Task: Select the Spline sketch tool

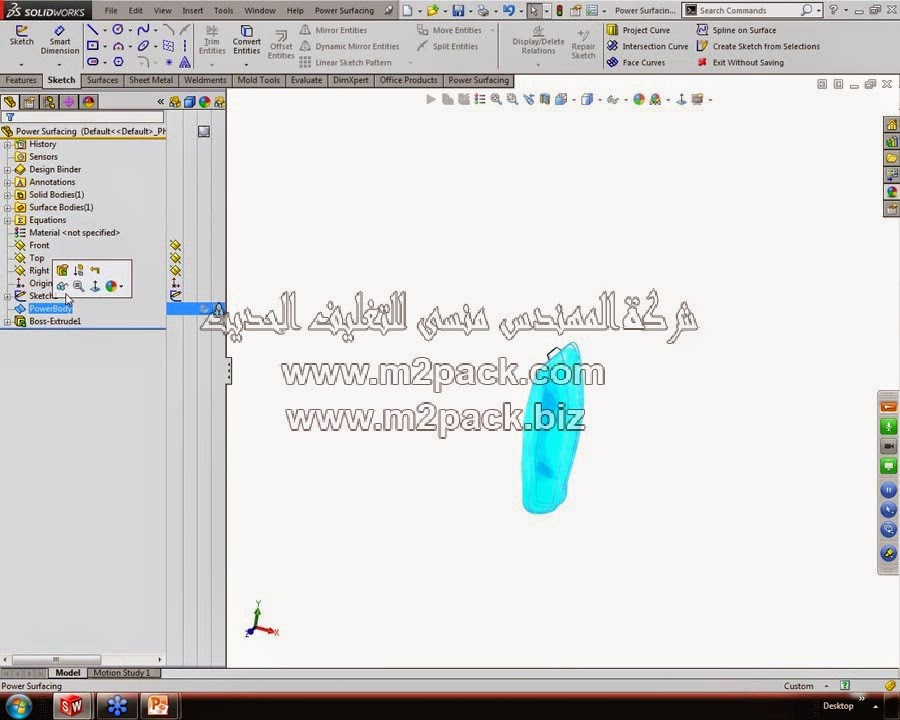Action: [x=143, y=30]
